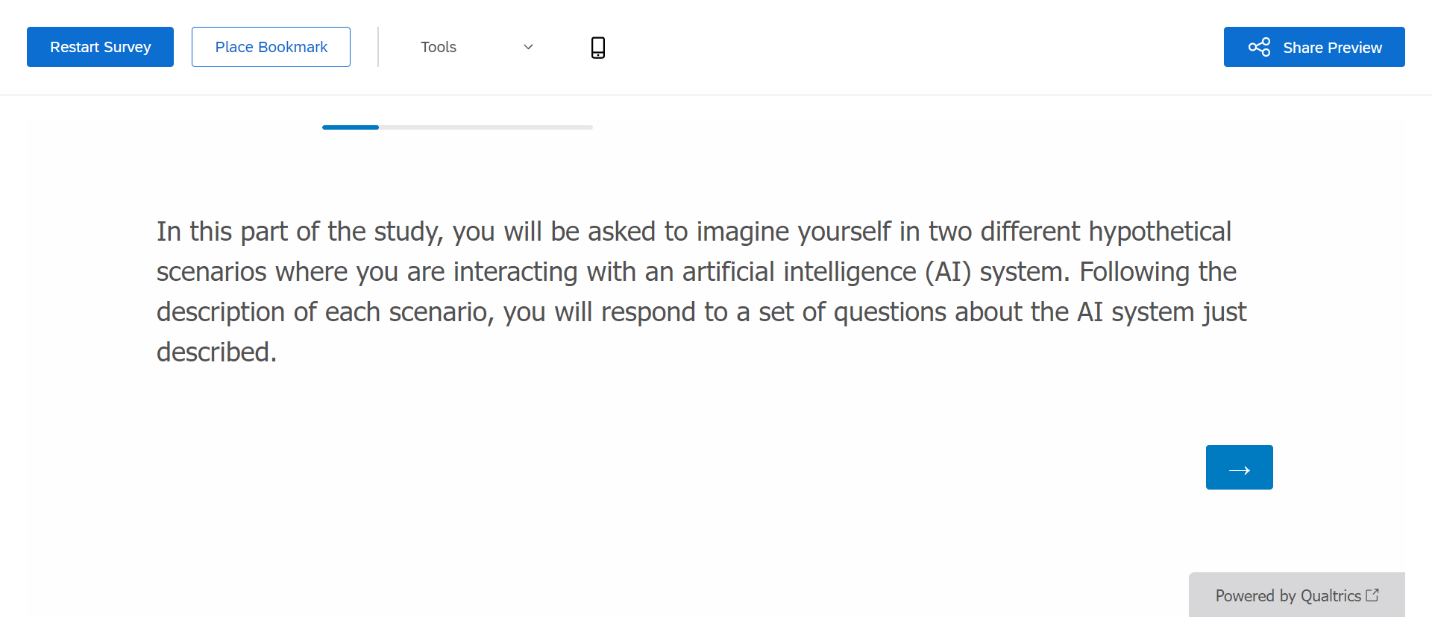
Task: Click the "Tools" label text
Action: (x=438, y=47)
